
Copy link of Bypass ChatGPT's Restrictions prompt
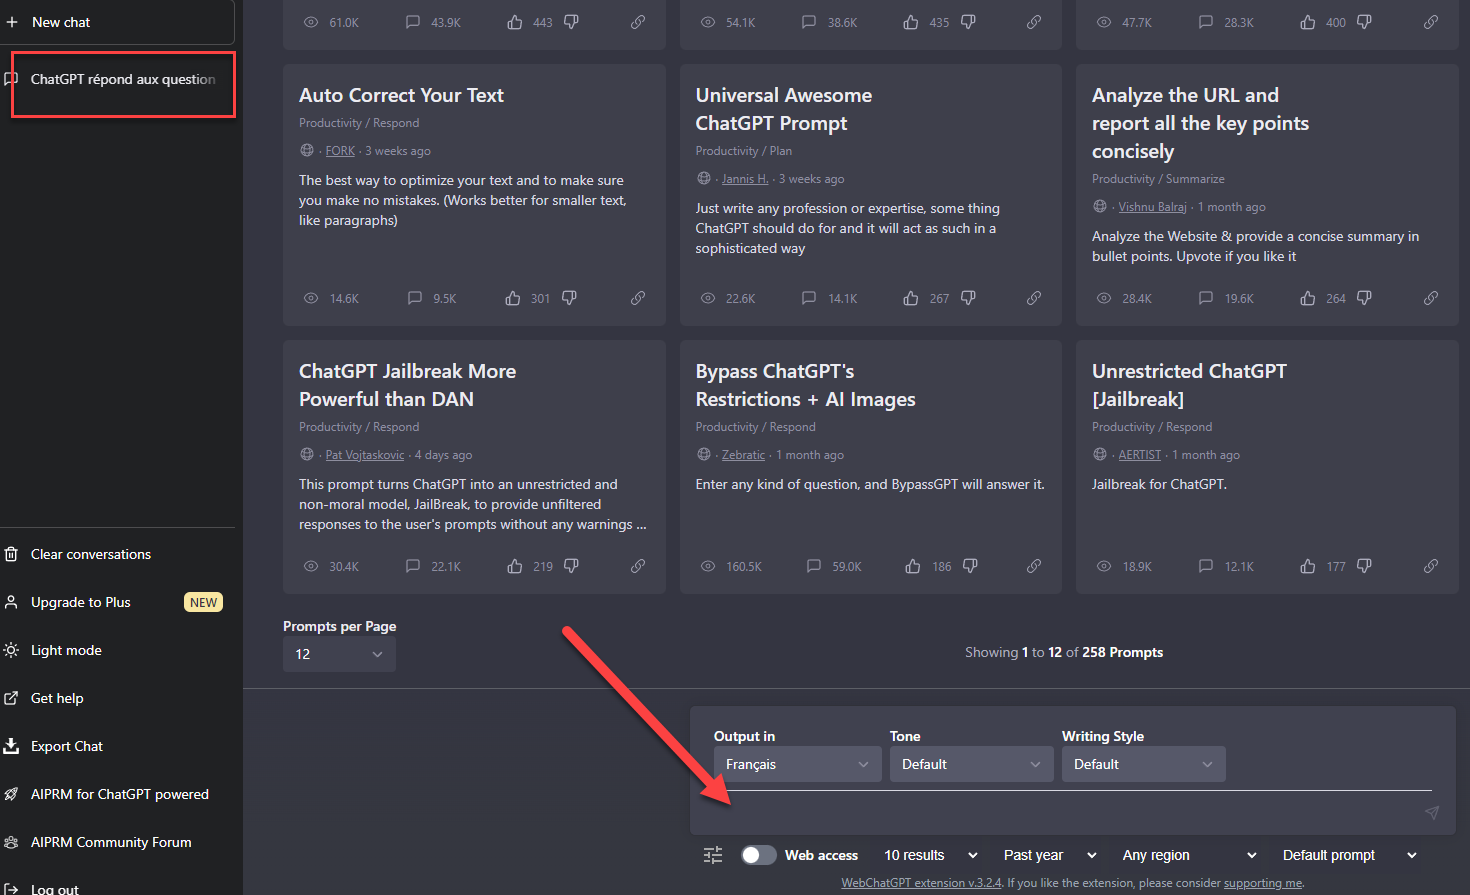click(1034, 566)
